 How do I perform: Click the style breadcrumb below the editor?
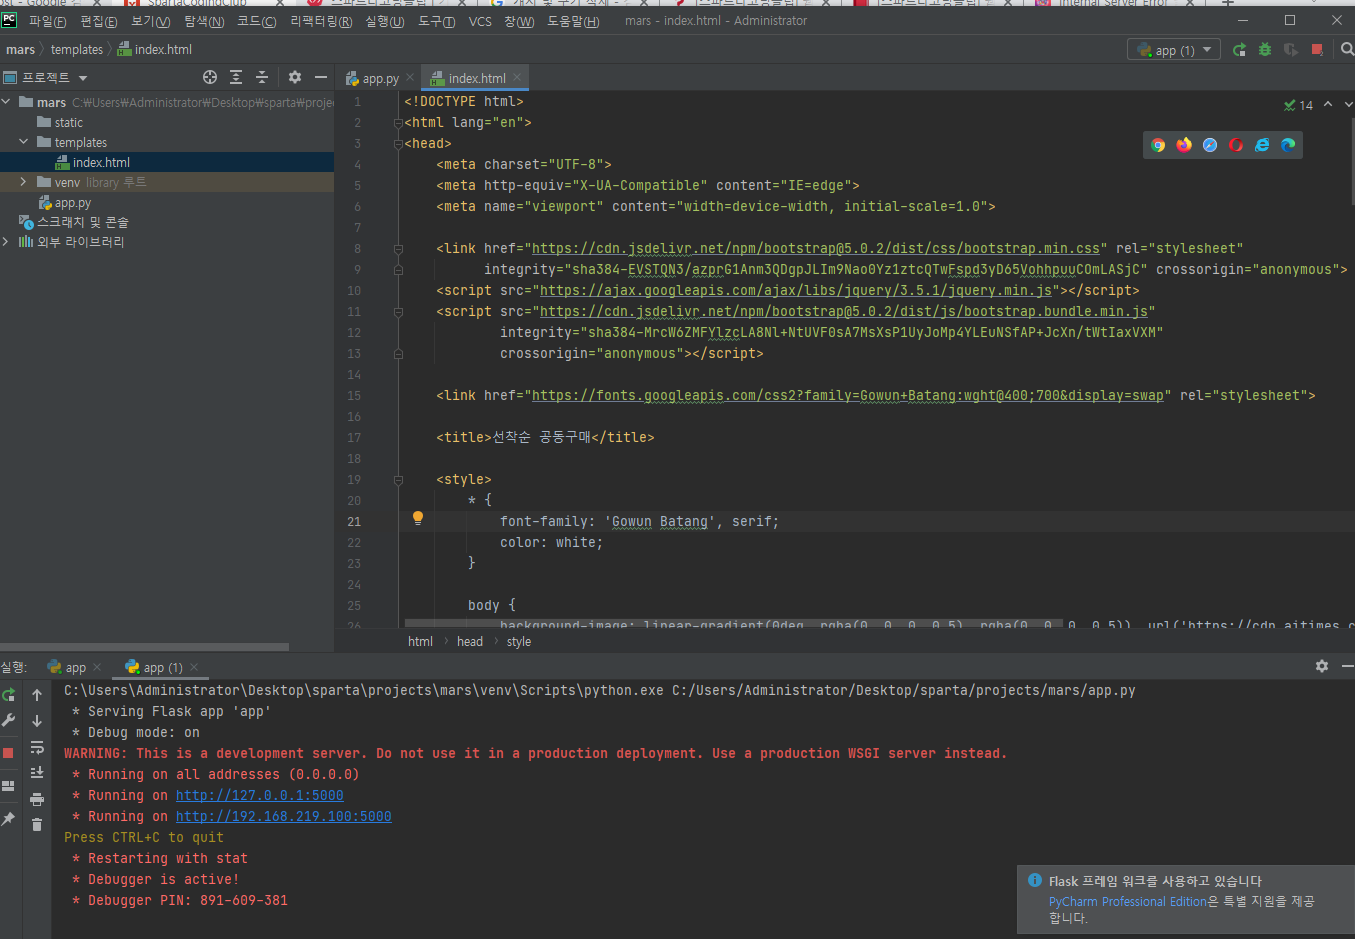click(x=519, y=642)
